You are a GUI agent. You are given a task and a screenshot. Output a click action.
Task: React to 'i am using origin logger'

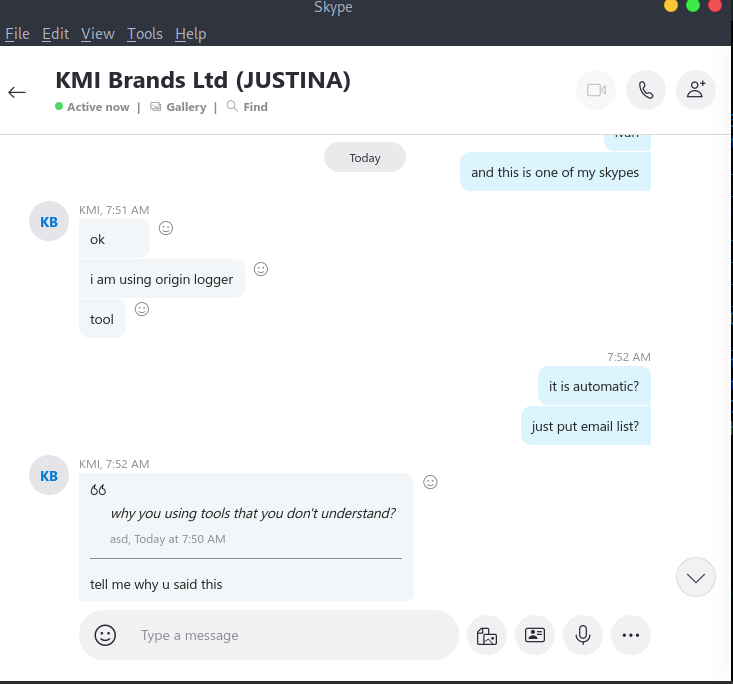(x=261, y=269)
